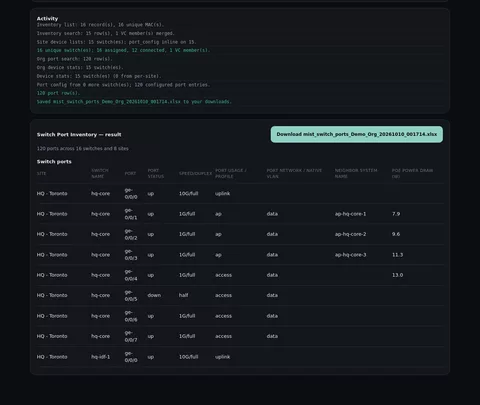Click 10G/full speed in hq-core ge-0/0/0 row
The width and height of the screenshot is (480, 405).
click(x=188, y=194)
